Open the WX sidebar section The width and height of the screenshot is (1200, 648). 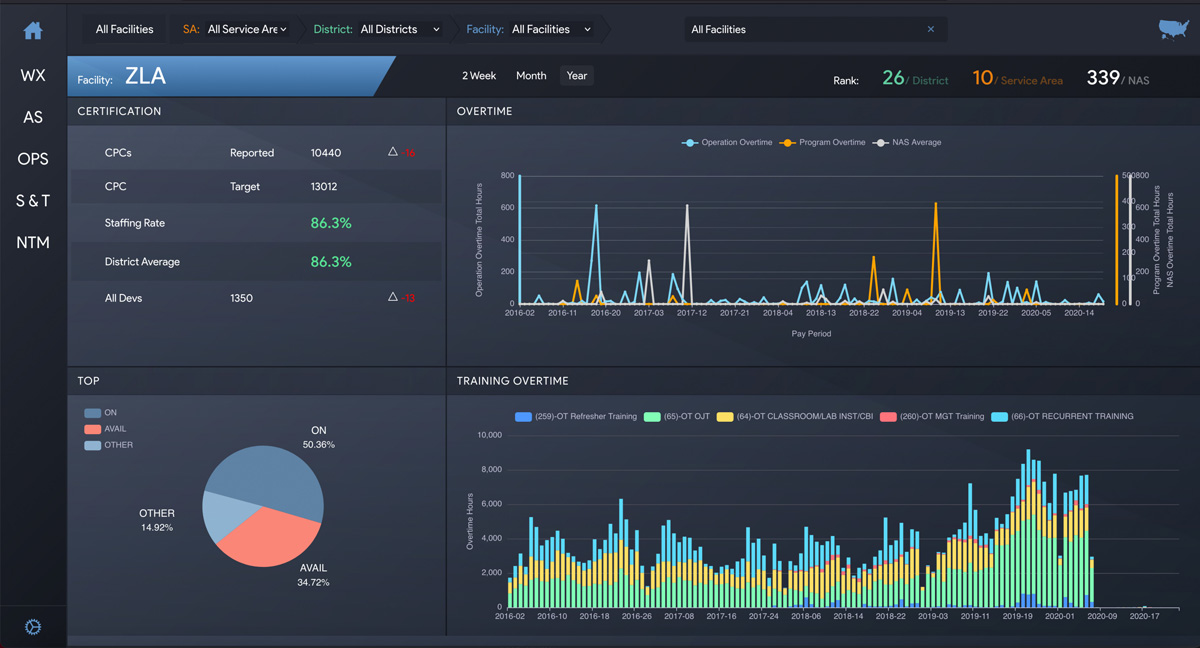[x=33, y=76]
